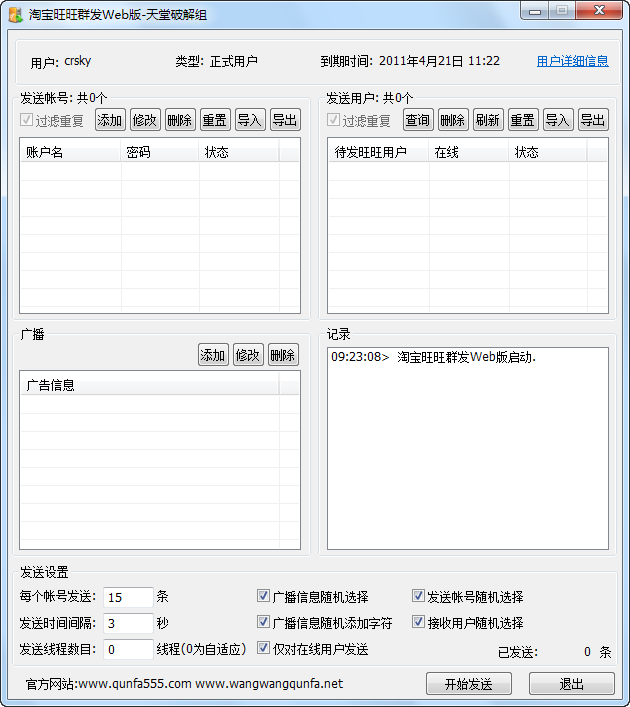This screenshot has height=707, width=630.
Task: Select the 状态 header in accounts list
Action: (239, 152)
